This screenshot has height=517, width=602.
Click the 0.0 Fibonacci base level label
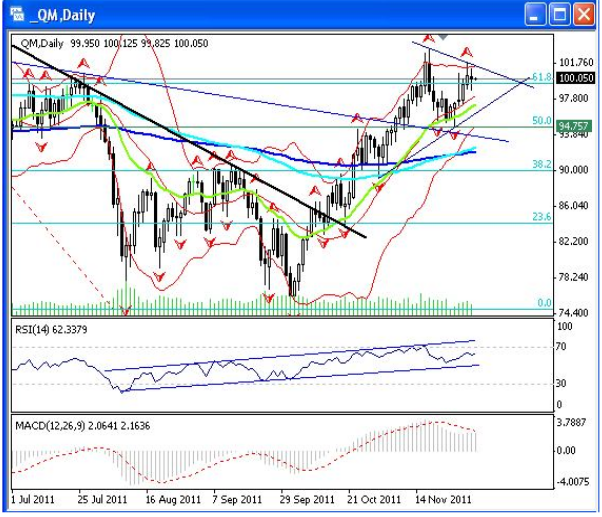[x=545, y=303]
